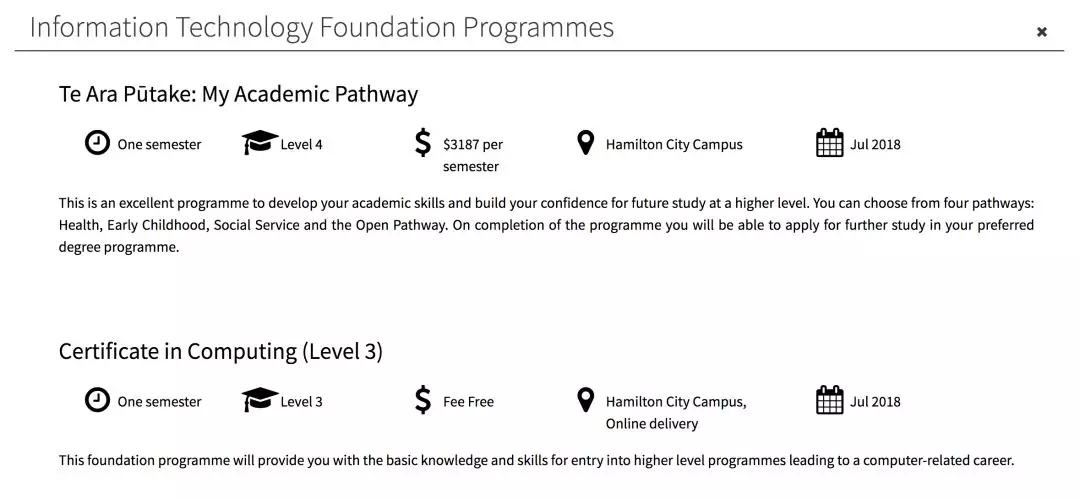Click the Te Ara Pūtake programme description paragraph

546,226
